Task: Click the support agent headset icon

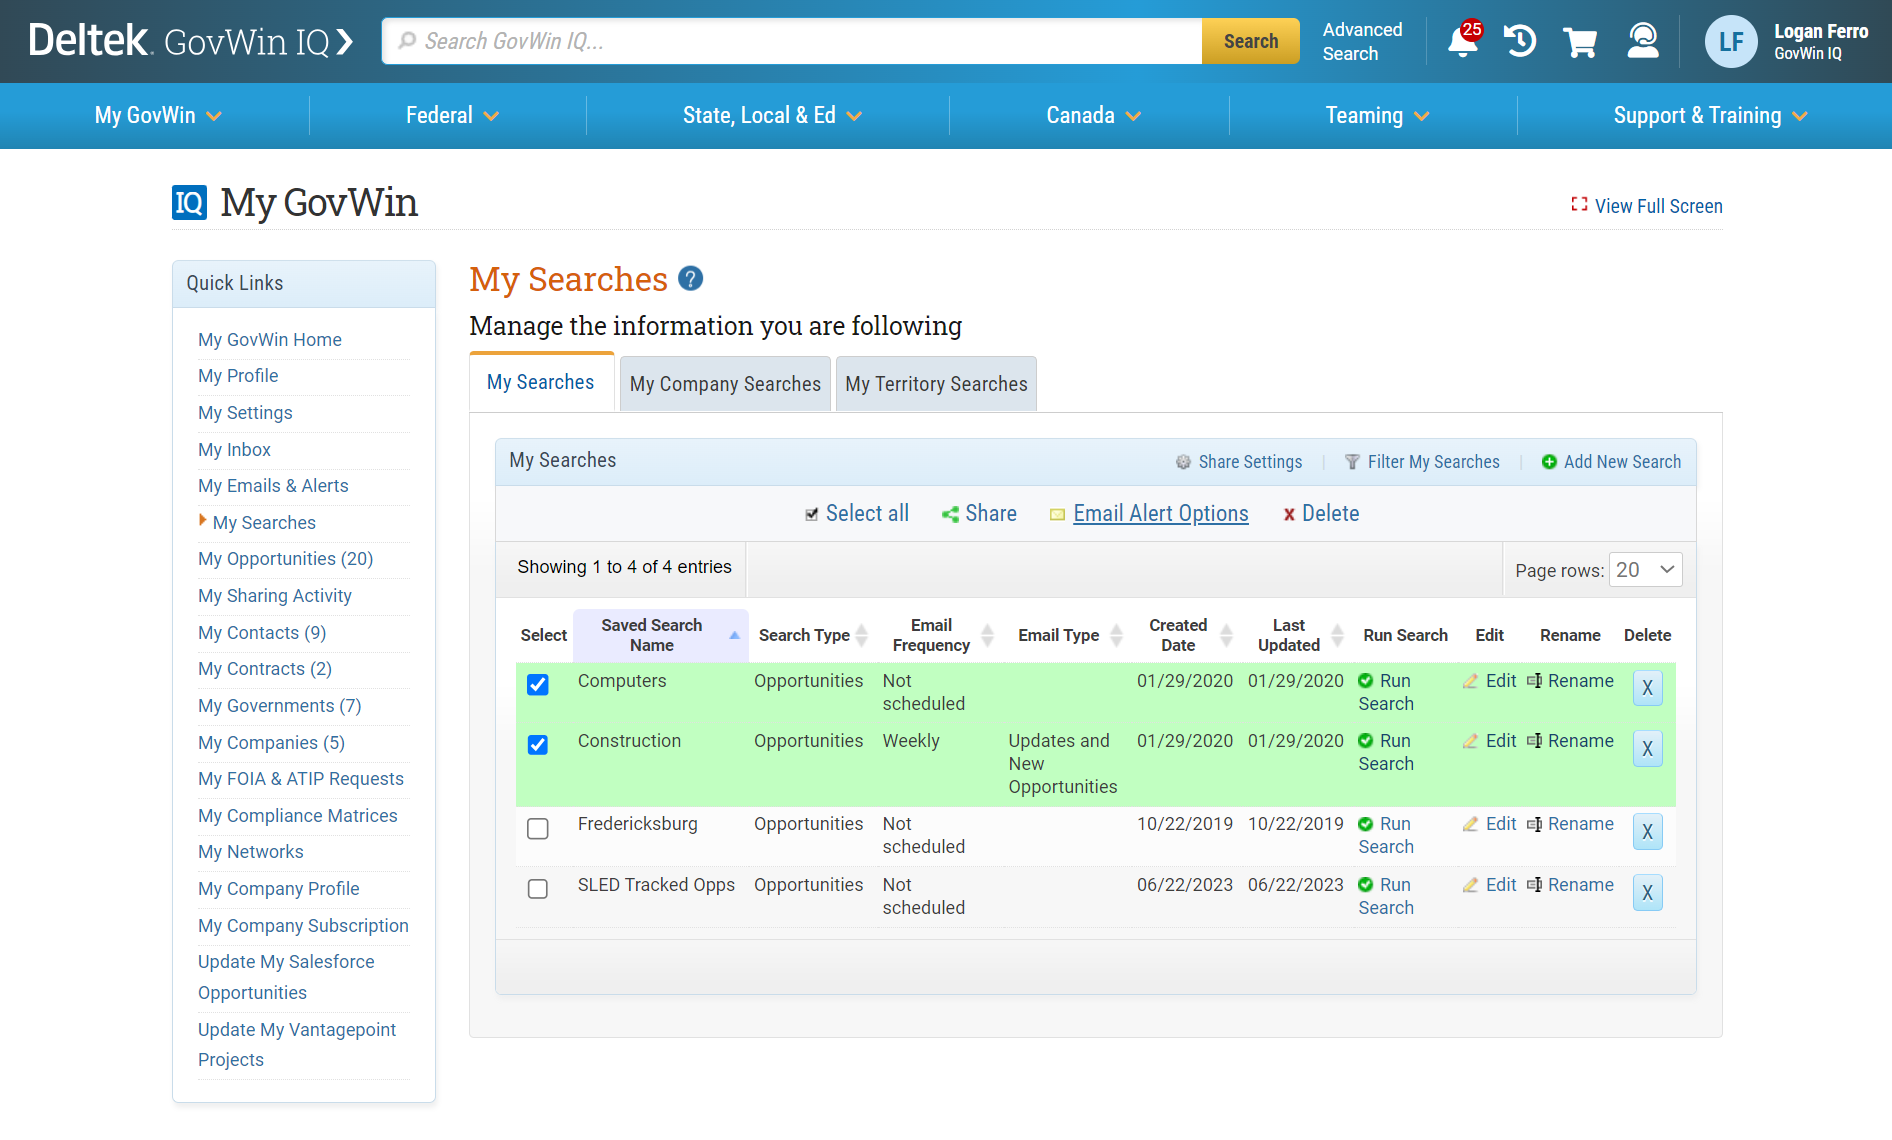Action: 1642,42
